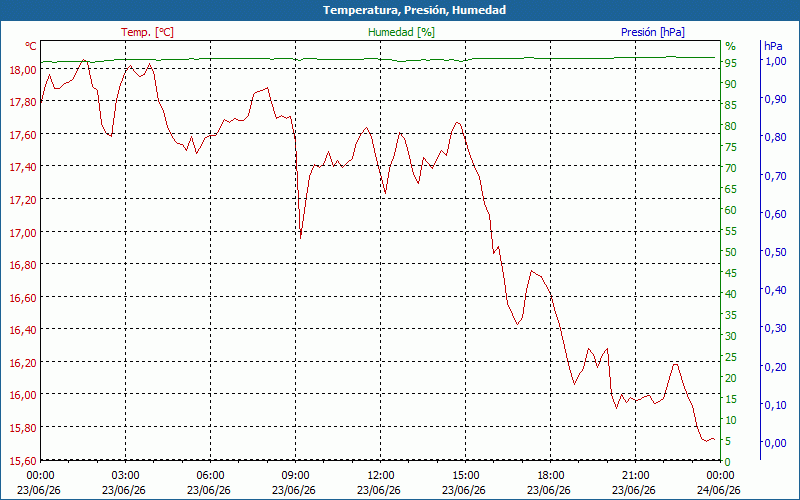Screen dimensions: 800x500
Task: Select the 'Temp. [°C]' red legend label
Action: click(x=147, y=32)
